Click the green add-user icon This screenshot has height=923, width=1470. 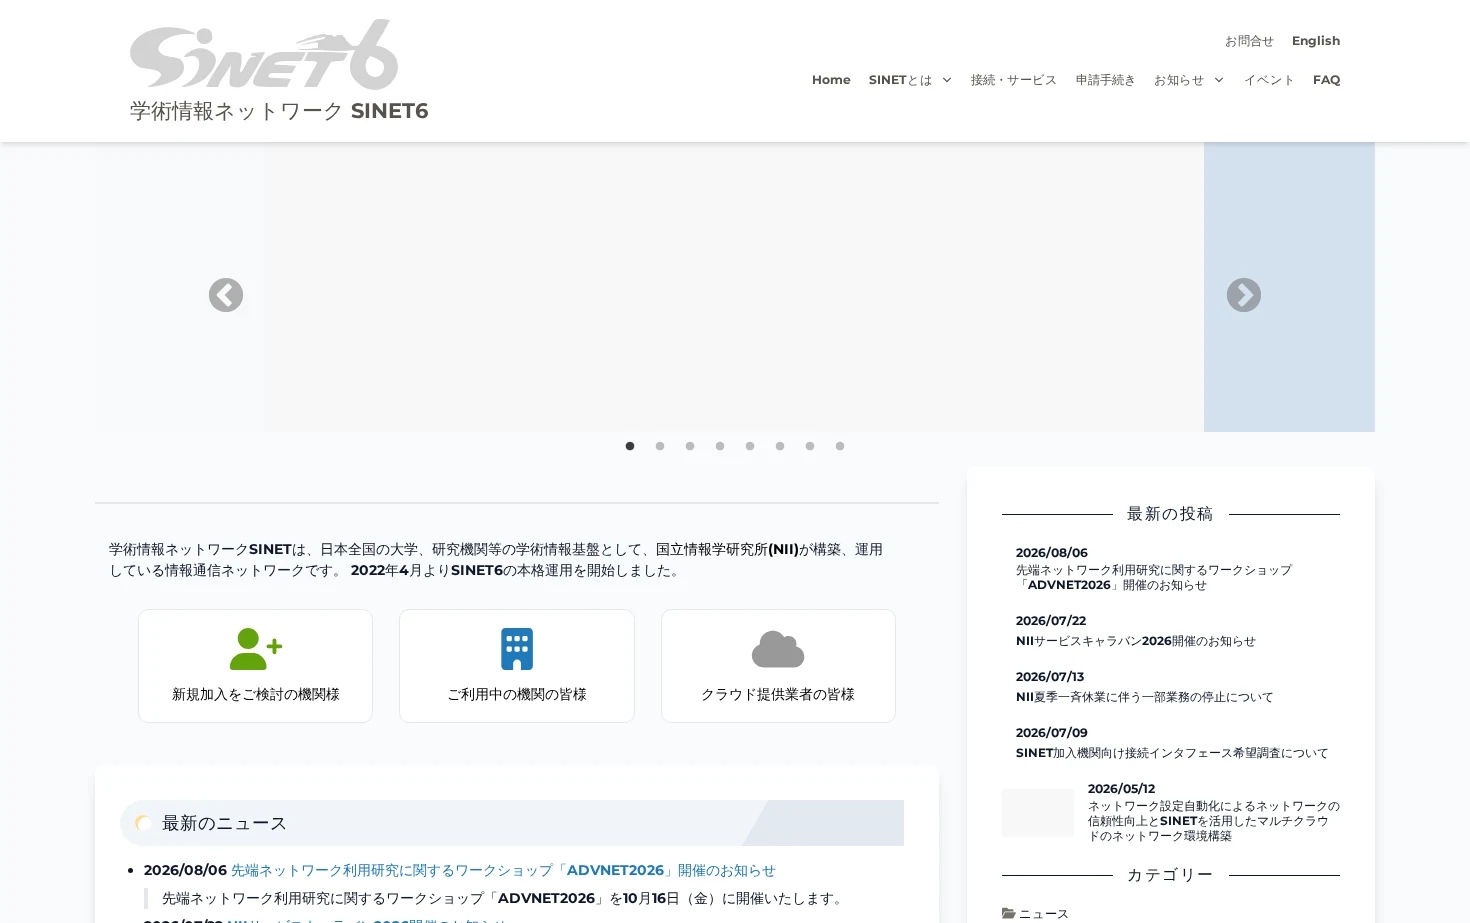(256, 649)
